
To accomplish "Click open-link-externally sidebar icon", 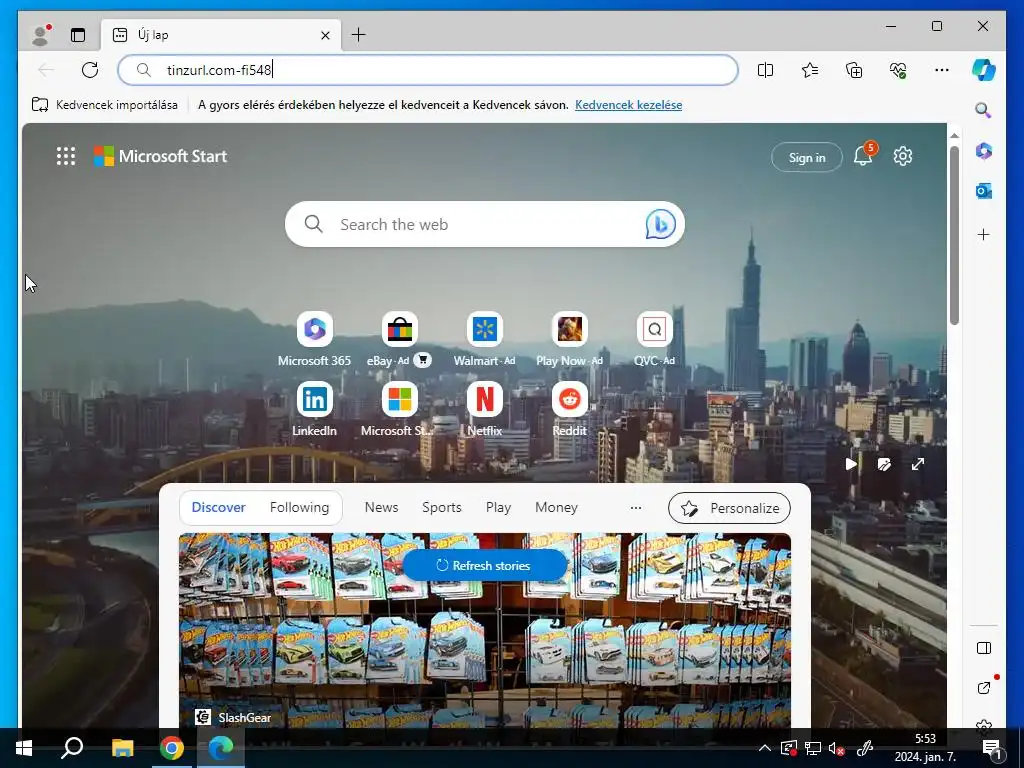I will [x=984, y=687].
